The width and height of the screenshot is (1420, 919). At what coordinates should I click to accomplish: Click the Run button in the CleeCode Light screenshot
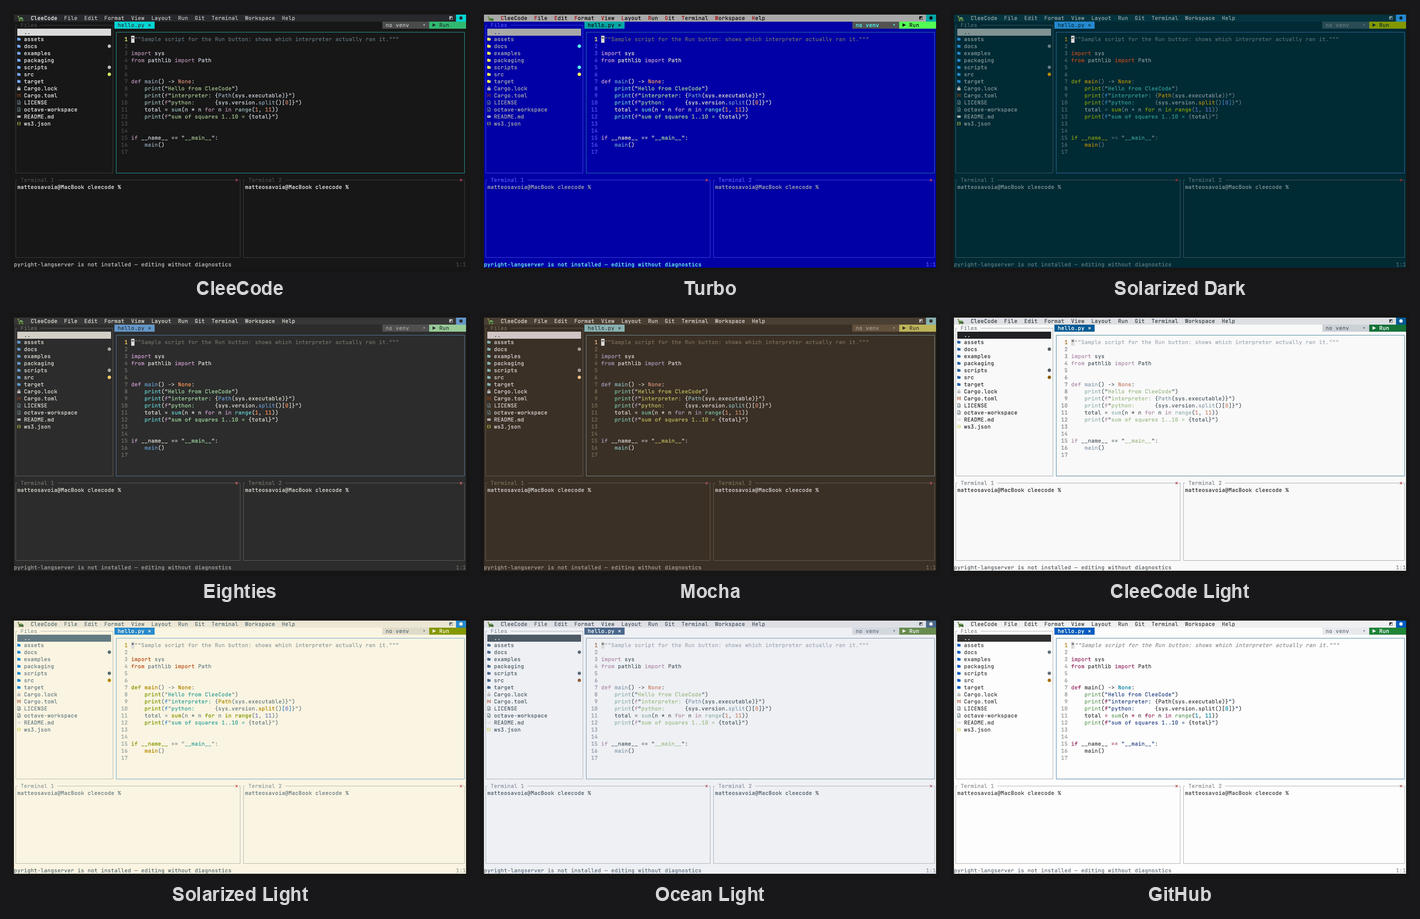(x=1387, y=328)
